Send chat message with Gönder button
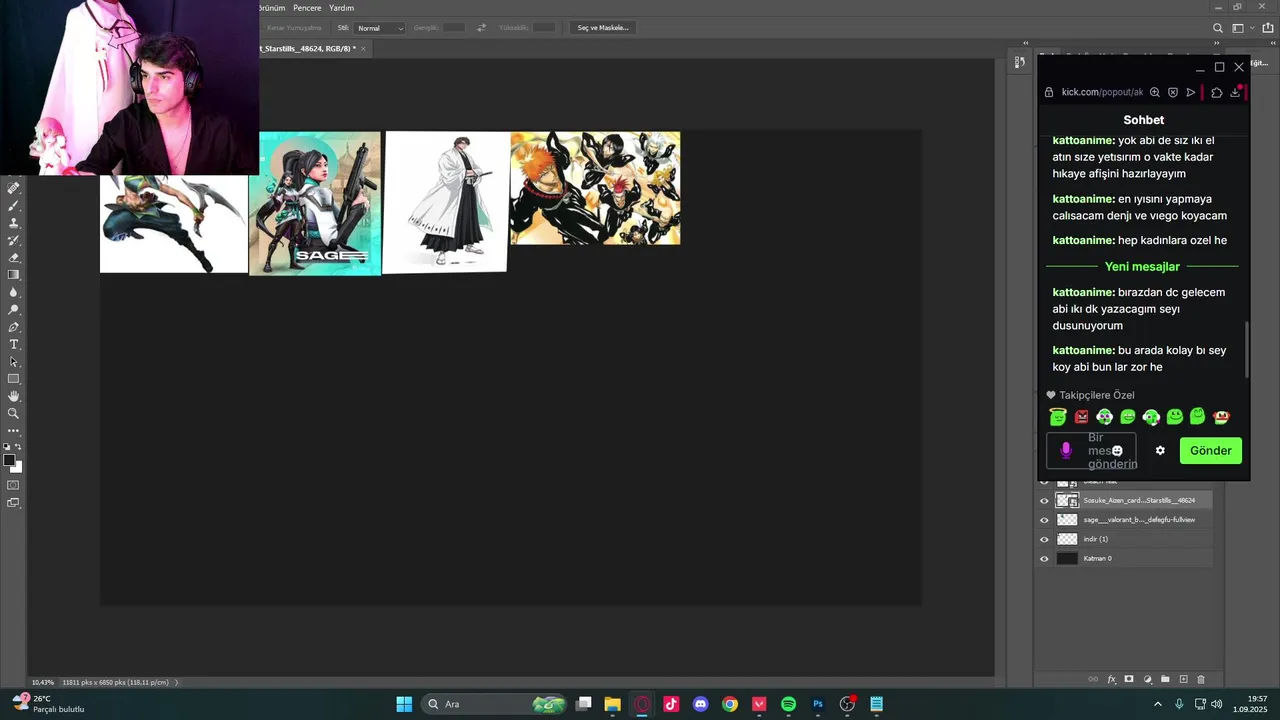 1211,451
